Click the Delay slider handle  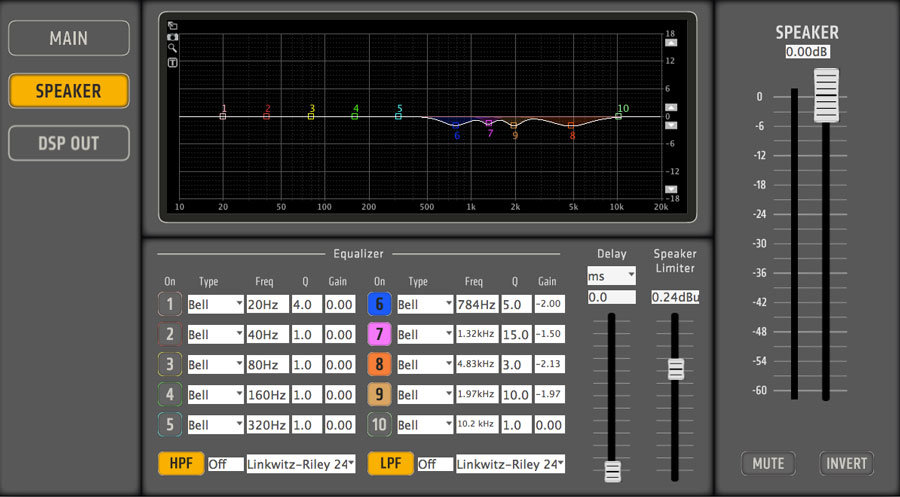[612, 471]
